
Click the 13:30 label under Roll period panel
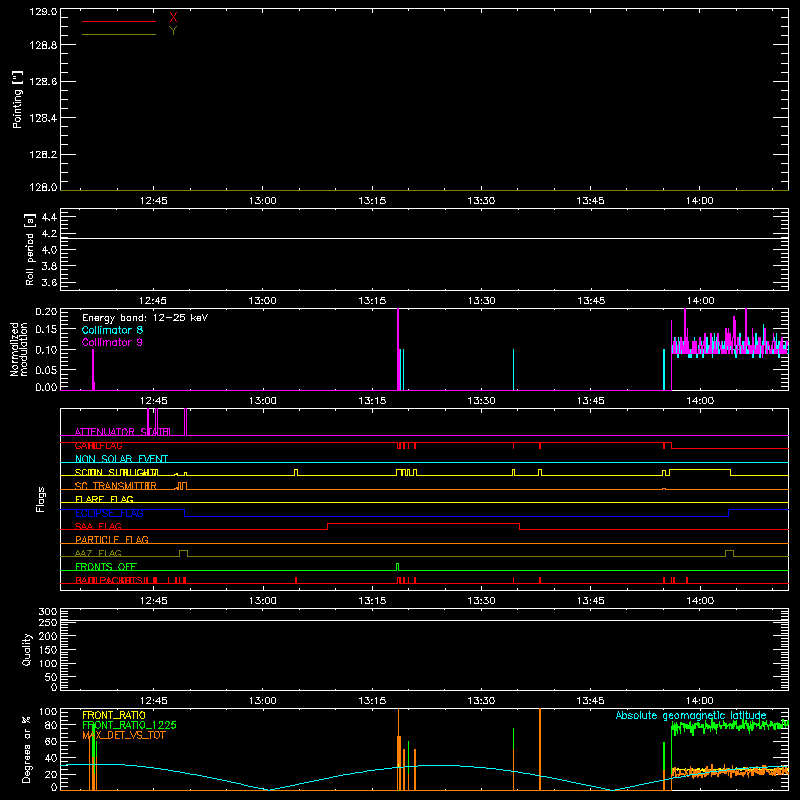481,301
